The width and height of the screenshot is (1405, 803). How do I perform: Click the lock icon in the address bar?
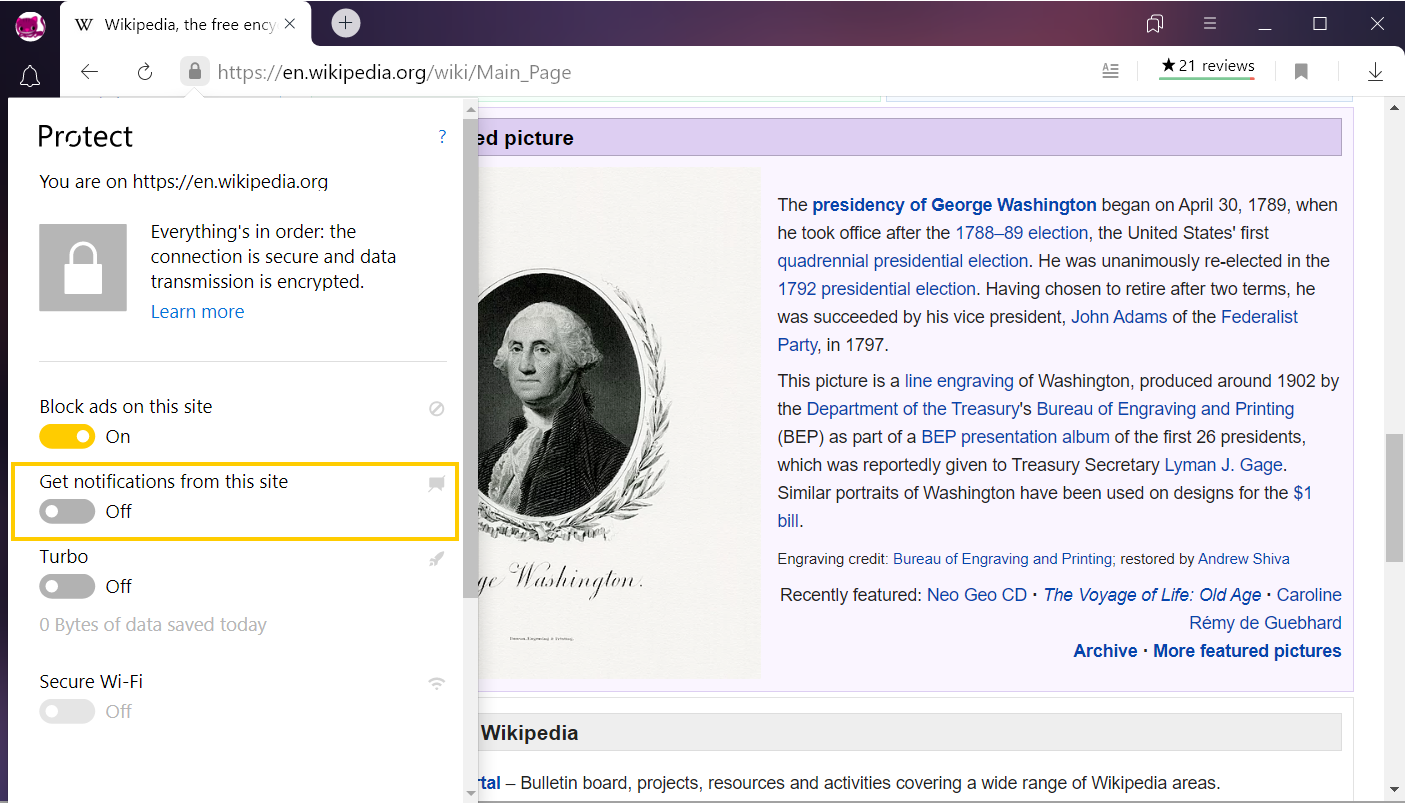(x=195, y=71)
